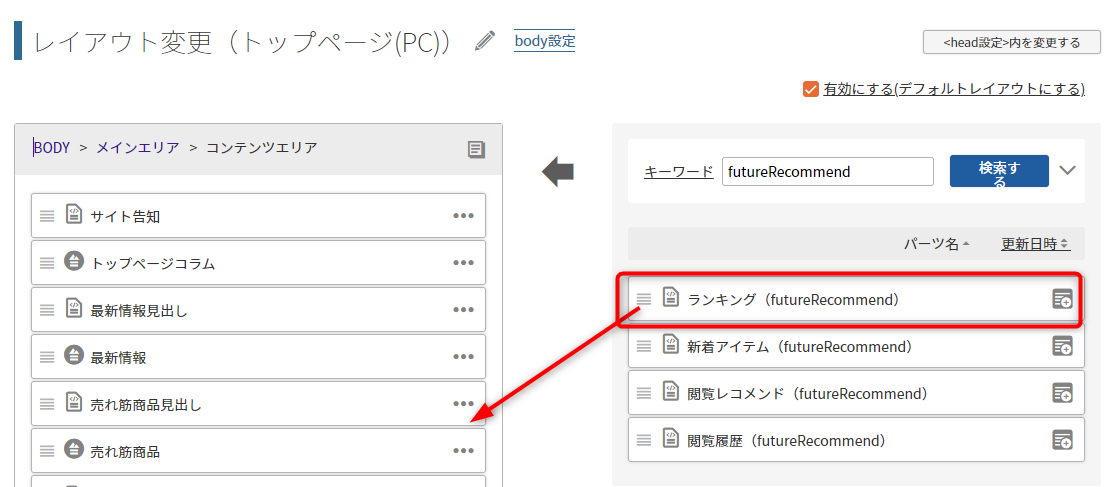
Task: Select the サイト告知 part name
Action: [126, 217]
